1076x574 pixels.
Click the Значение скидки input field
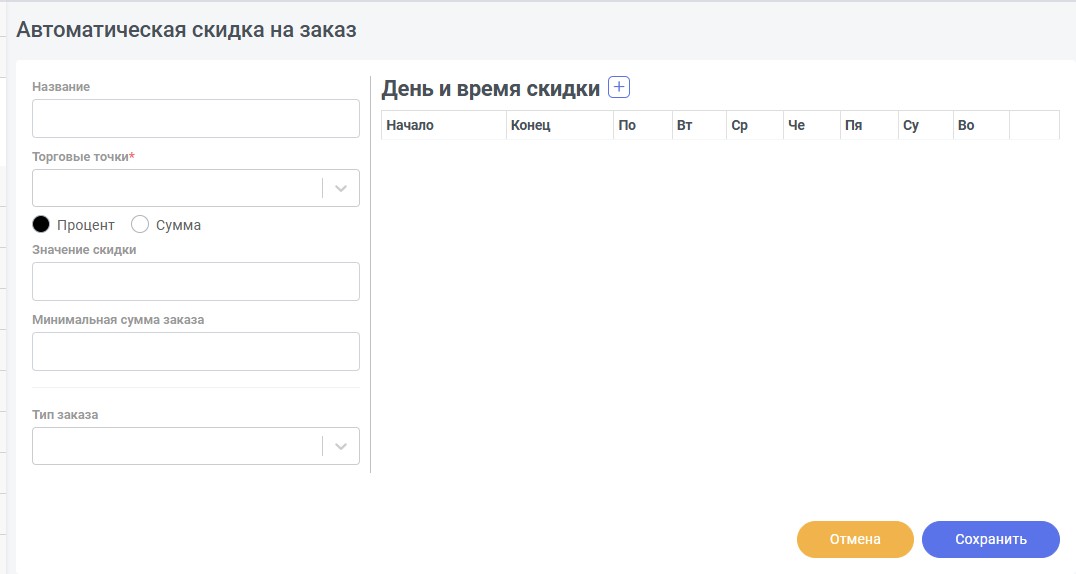[196, 282]
